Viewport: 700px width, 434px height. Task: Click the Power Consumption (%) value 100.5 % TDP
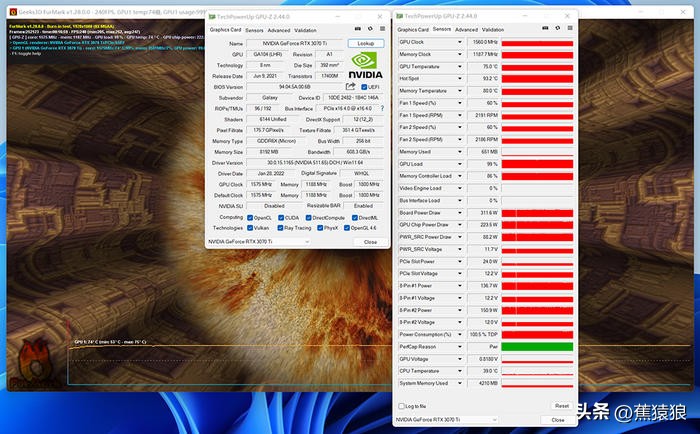[483, 334]
